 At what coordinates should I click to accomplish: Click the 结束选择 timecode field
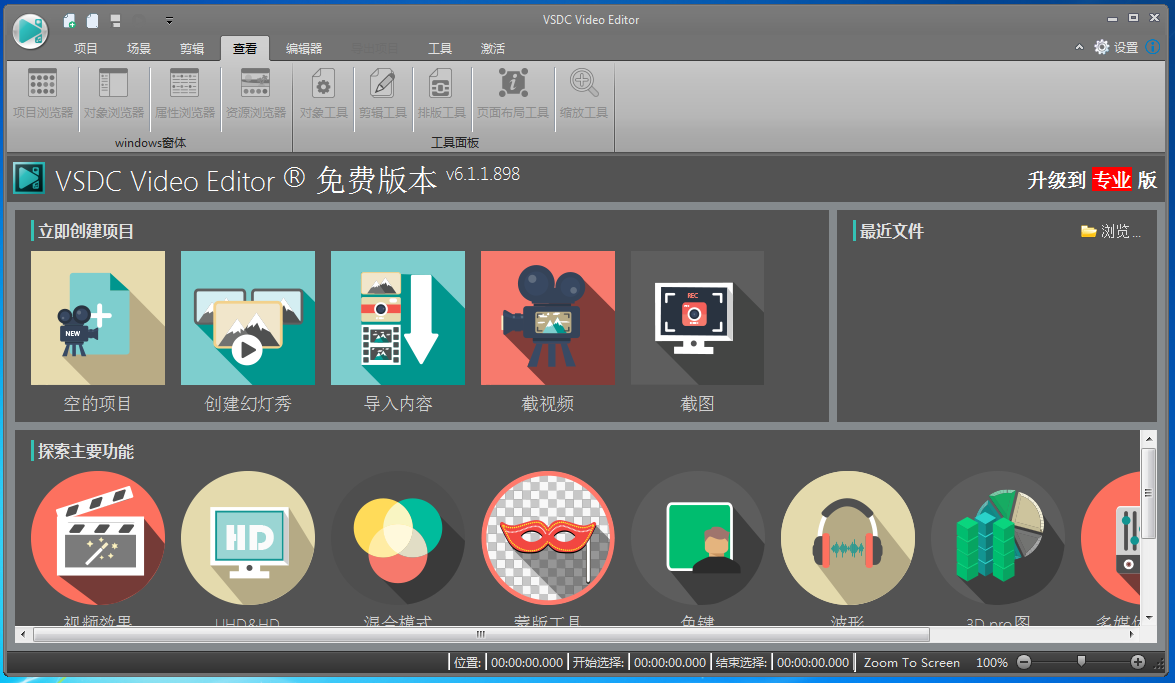(813, 663)
